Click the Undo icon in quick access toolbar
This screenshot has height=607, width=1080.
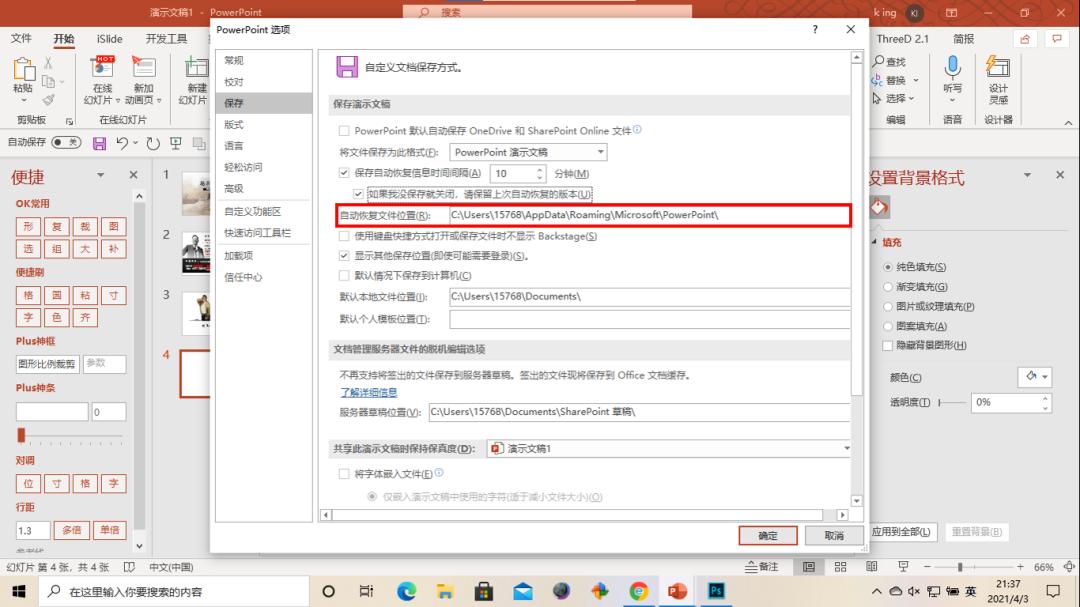[122, 143]
